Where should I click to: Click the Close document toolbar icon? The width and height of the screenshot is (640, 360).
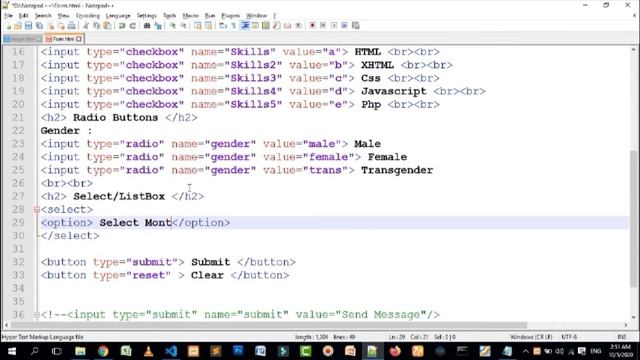pyautogui.click(x=50, y=26)
